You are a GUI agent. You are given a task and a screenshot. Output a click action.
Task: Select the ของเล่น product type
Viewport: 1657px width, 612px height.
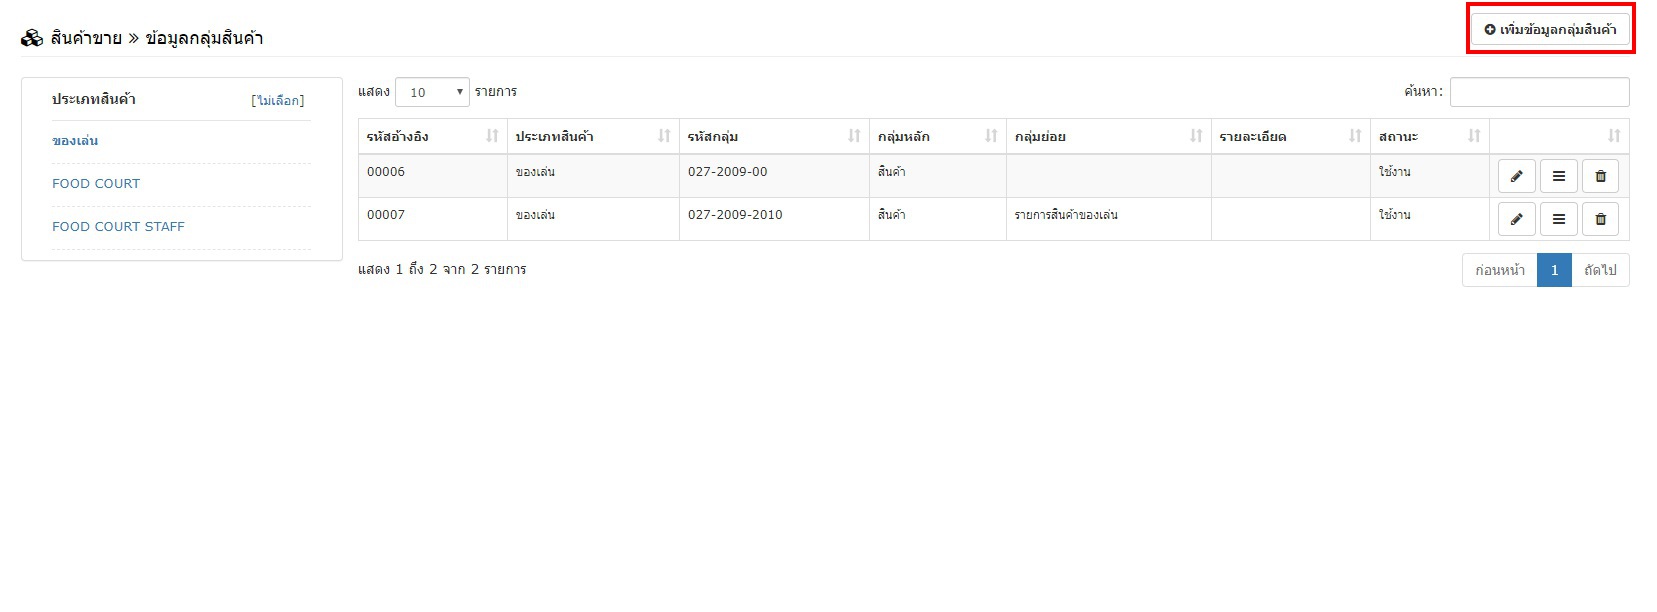[75, 141]
